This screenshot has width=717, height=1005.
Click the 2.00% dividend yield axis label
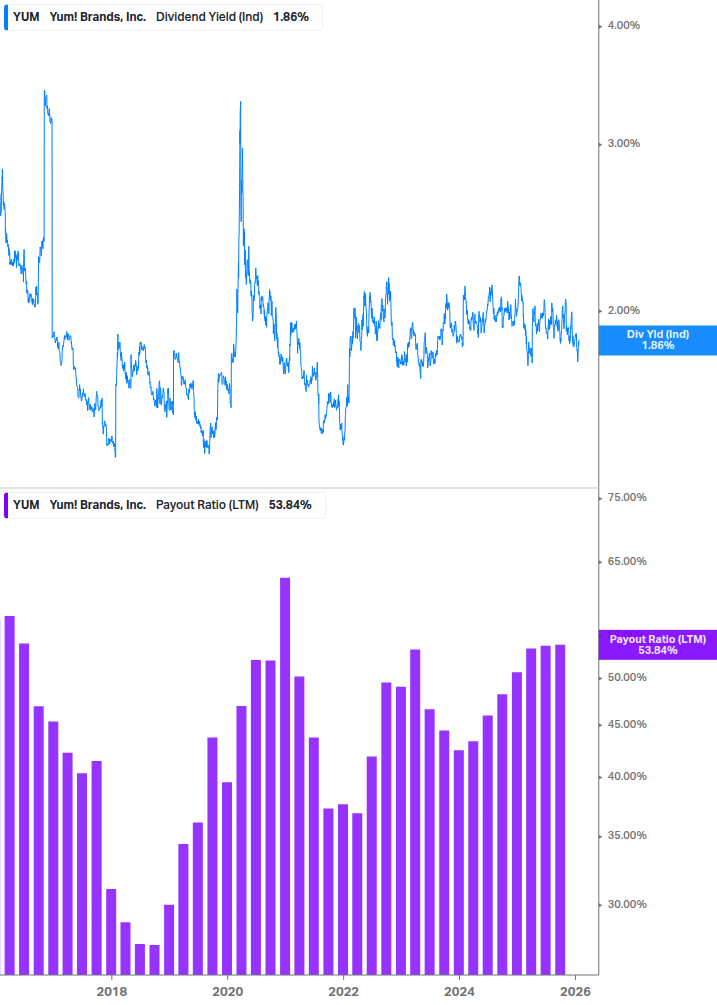[623, 310]
